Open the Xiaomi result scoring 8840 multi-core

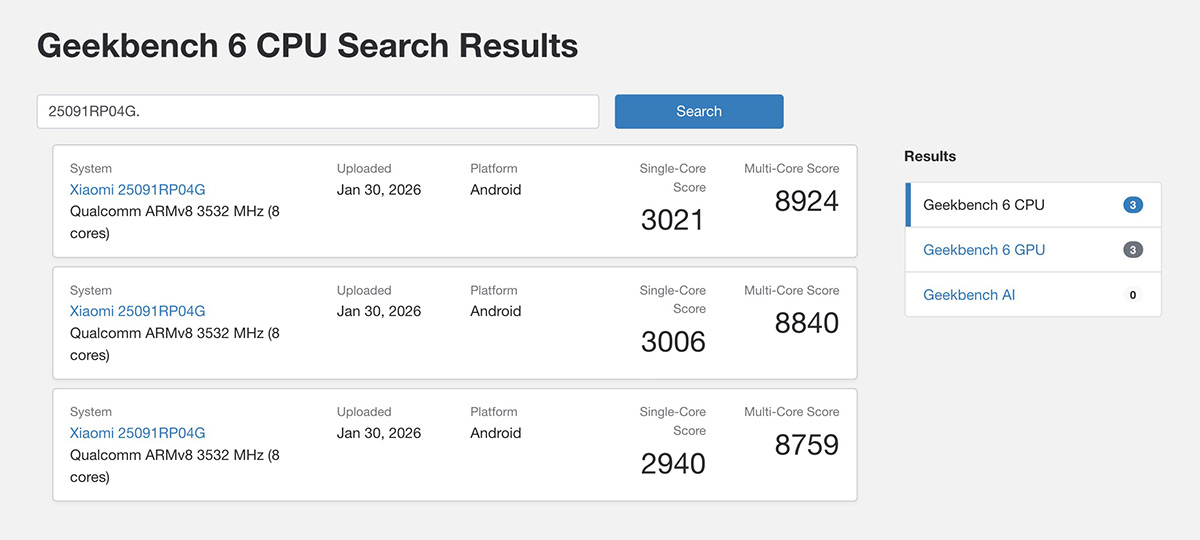137,311
